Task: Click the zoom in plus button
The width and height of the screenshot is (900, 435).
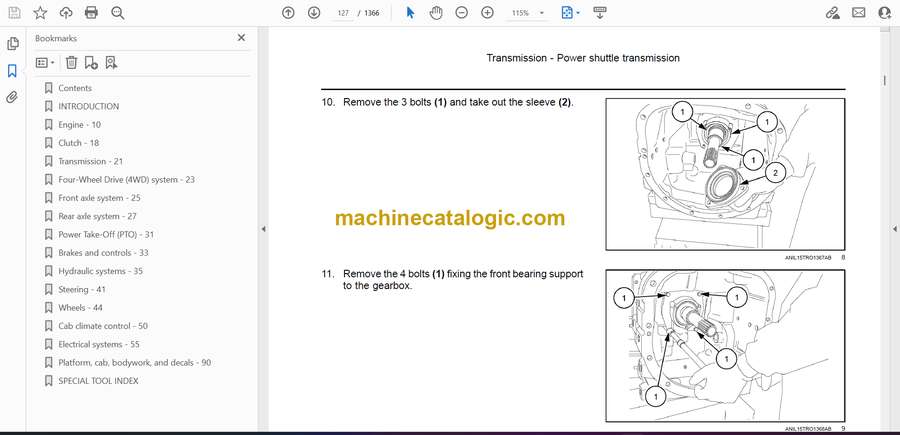Action: (487, 13)
